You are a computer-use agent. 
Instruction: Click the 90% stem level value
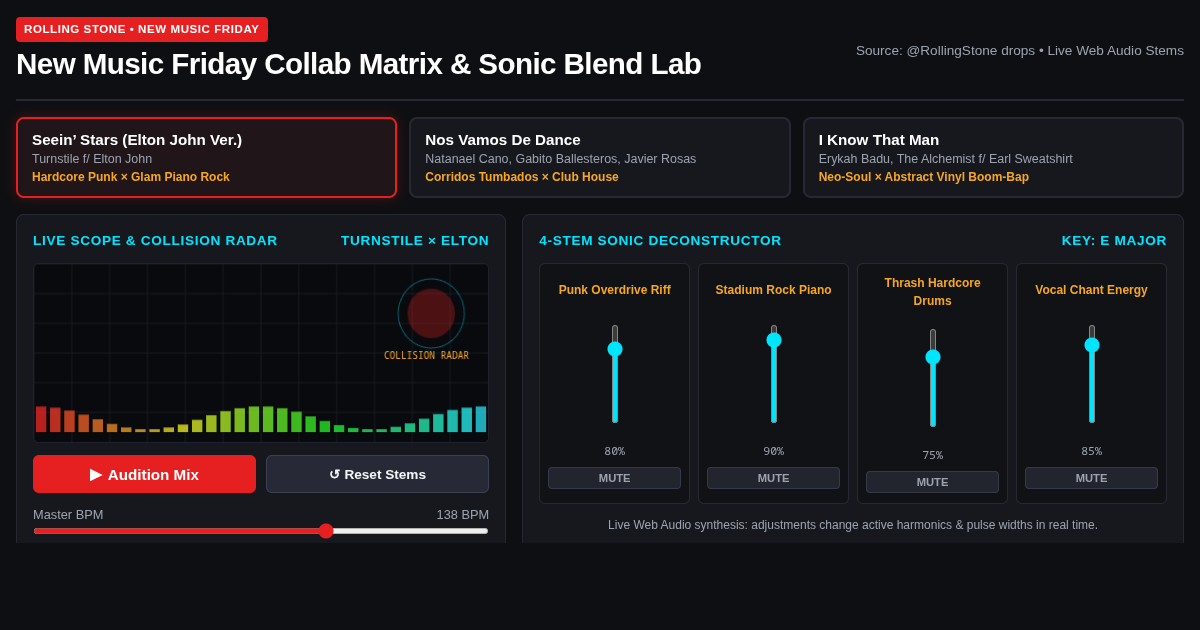pyautogui.click(x=774, y=451)
